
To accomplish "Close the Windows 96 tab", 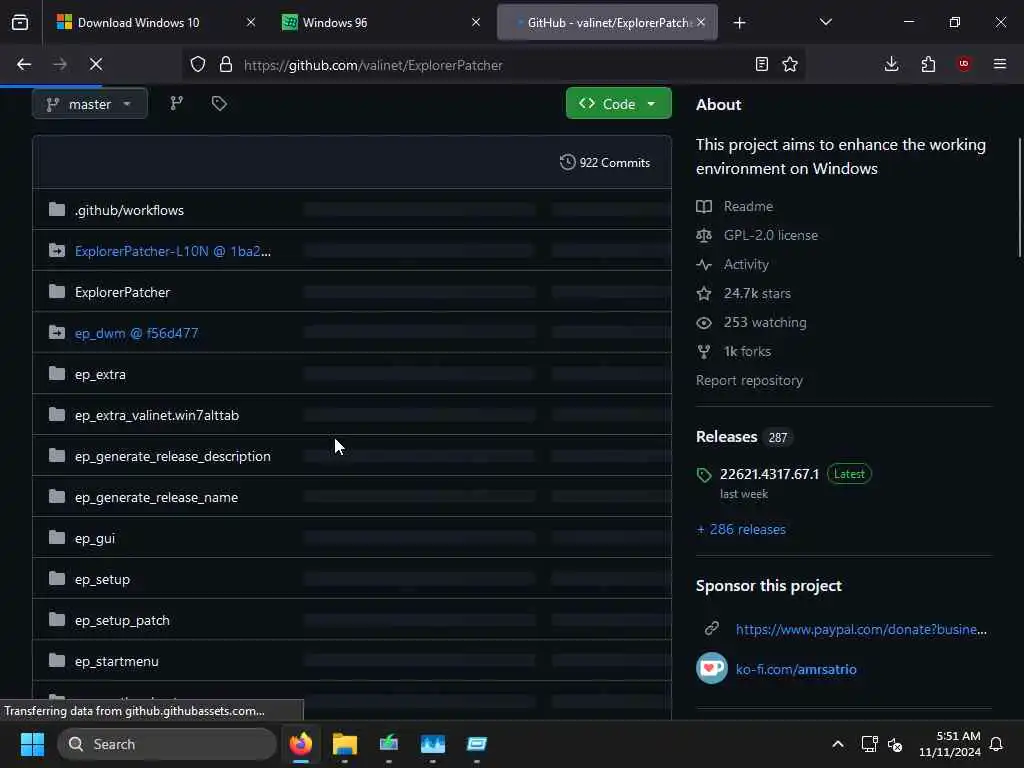I will pos(476,23).
